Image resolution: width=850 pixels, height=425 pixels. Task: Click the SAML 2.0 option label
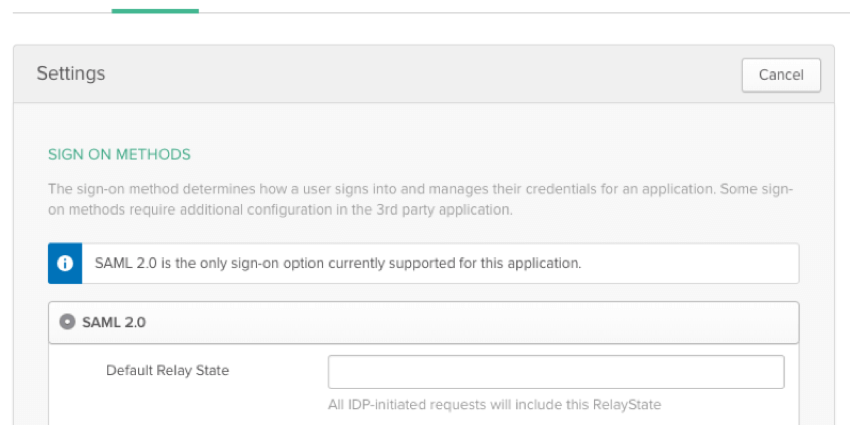113,322
